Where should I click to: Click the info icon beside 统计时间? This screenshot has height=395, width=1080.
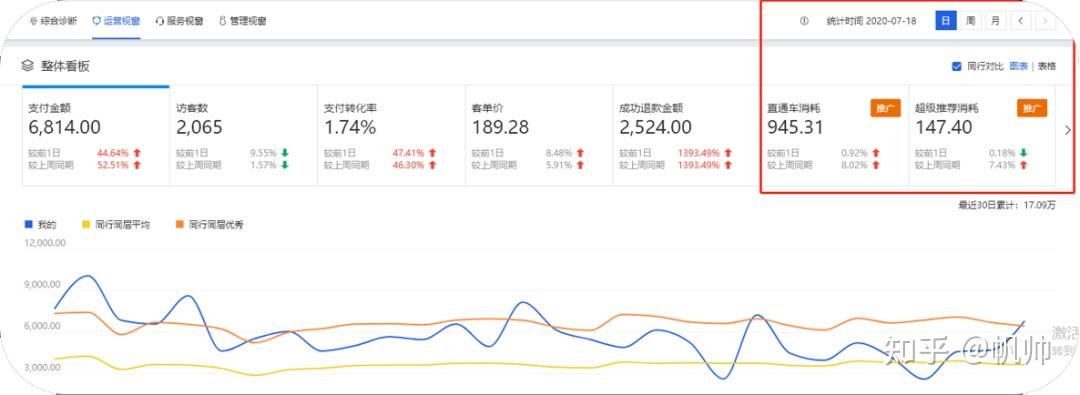tap(804, 21)
